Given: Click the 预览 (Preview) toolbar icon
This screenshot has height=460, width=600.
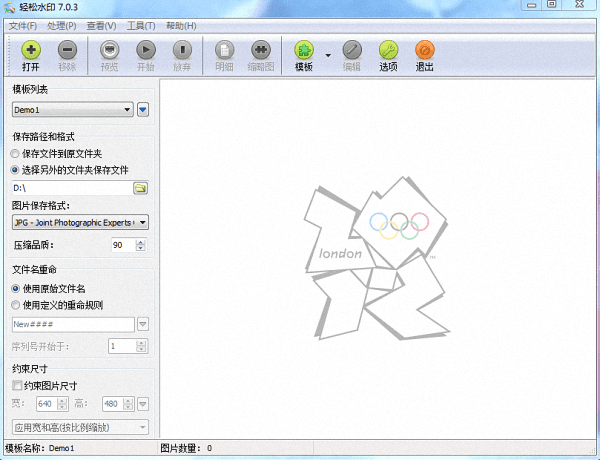Looking at the screenshot, I should 109,50.
